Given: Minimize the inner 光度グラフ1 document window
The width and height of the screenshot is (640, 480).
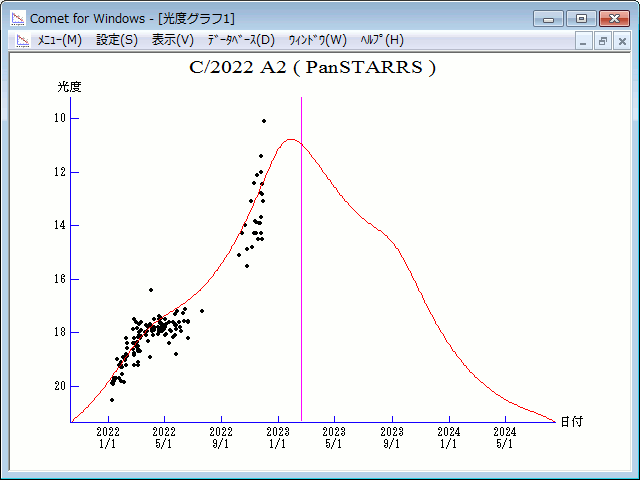Looking at the screenshot, I should point(584,41).
